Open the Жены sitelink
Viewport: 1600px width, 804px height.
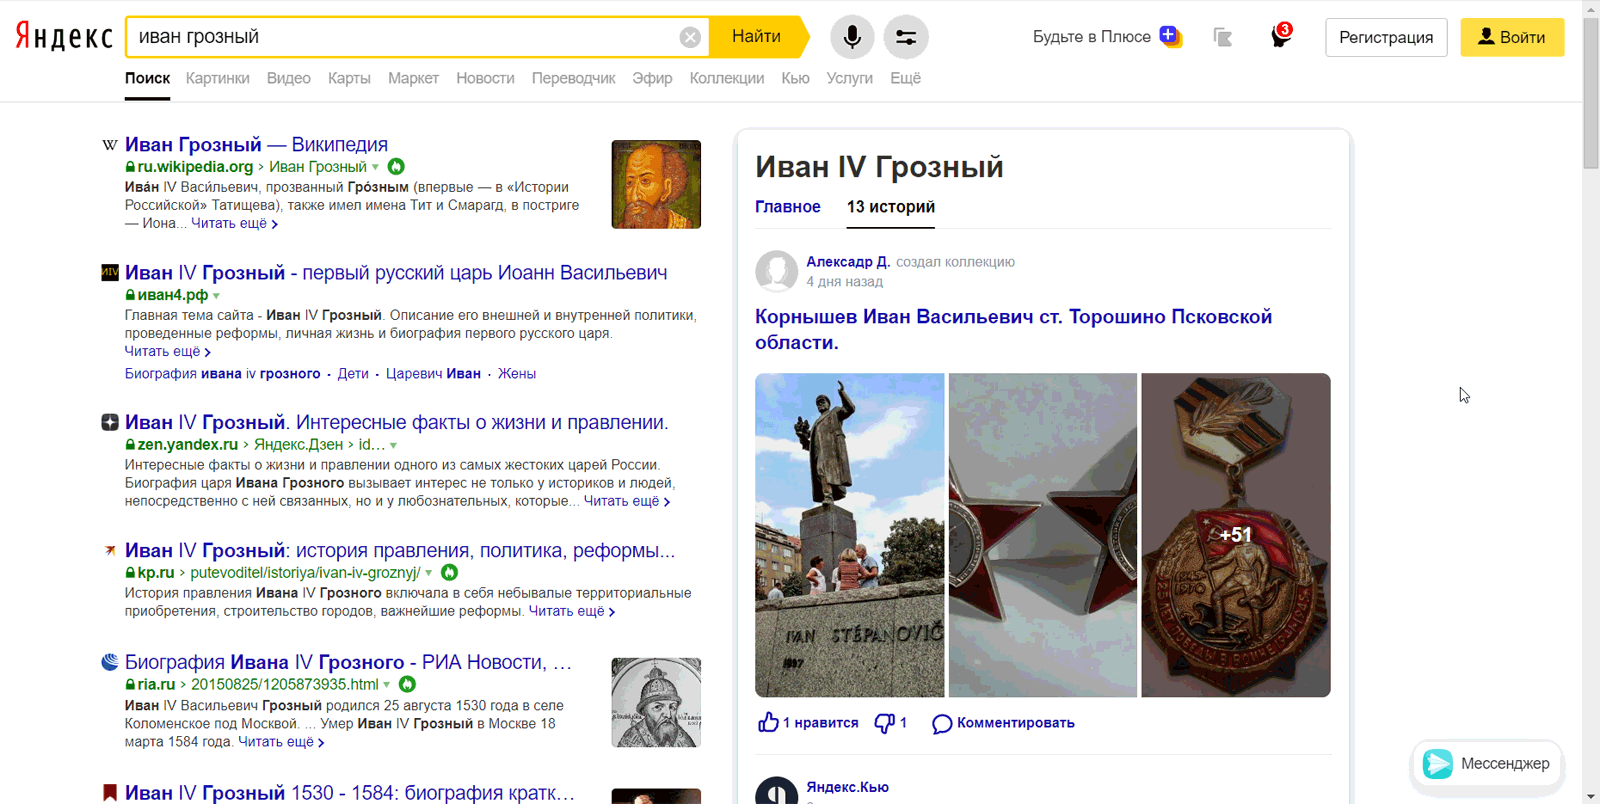(517, 374)
